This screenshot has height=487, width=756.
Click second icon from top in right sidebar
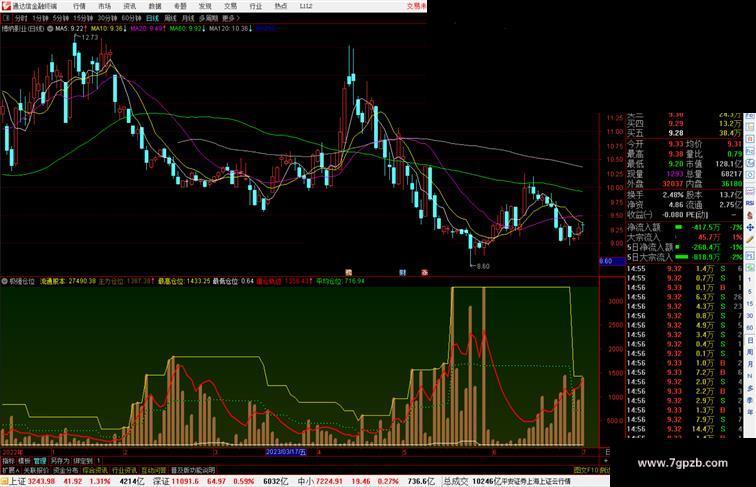750,126
